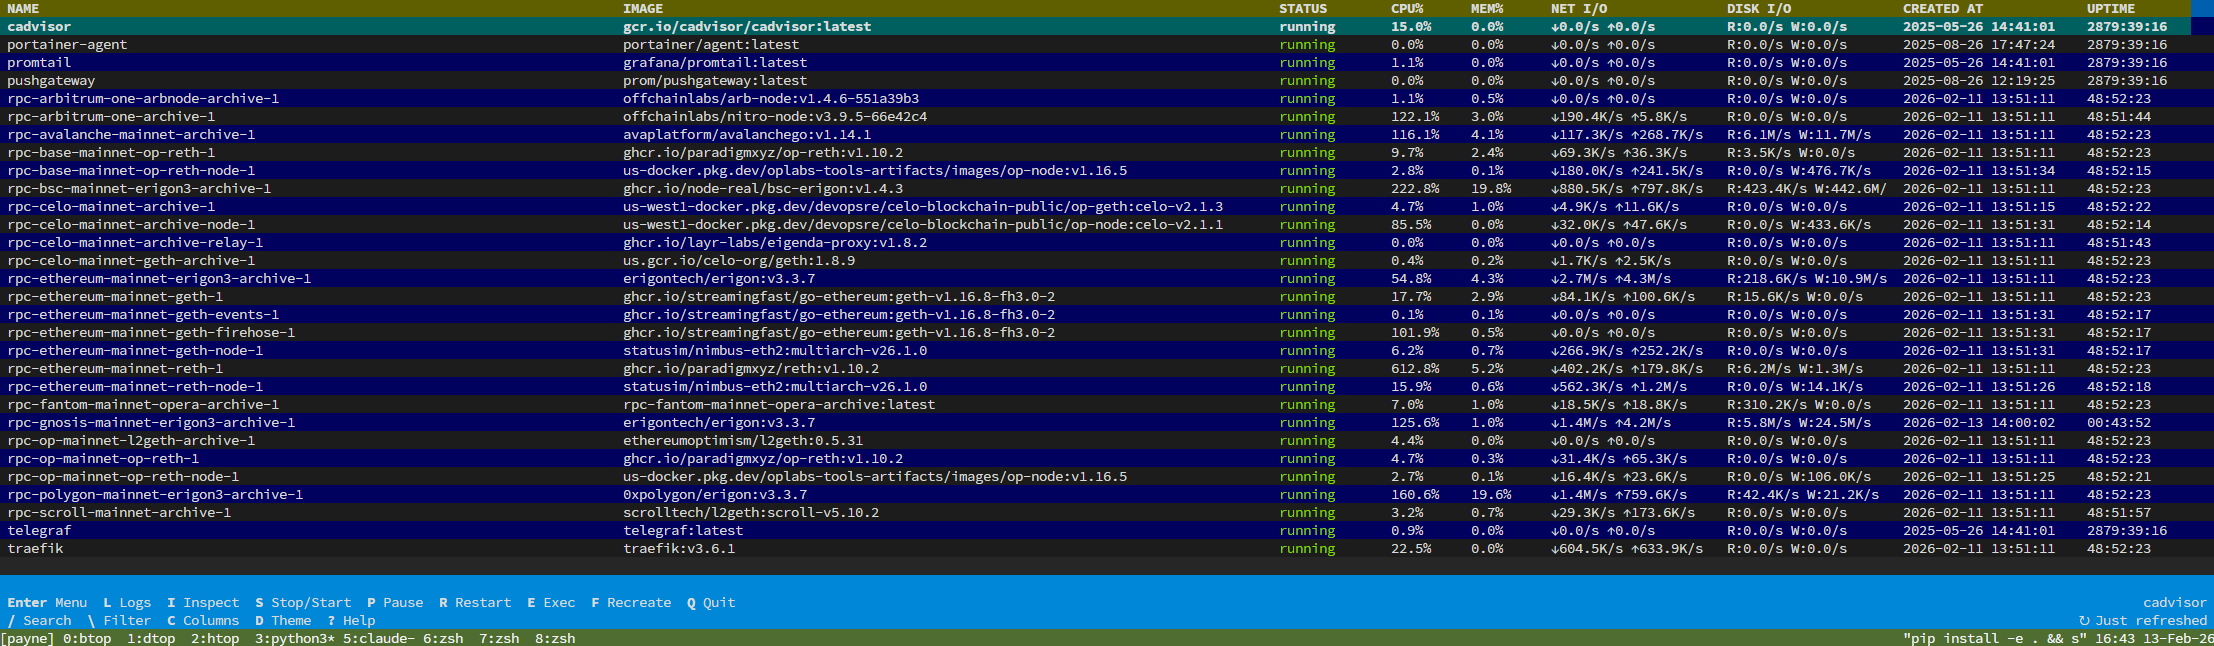
Task: Open Search from the footer bar
Action: point(40,621)
